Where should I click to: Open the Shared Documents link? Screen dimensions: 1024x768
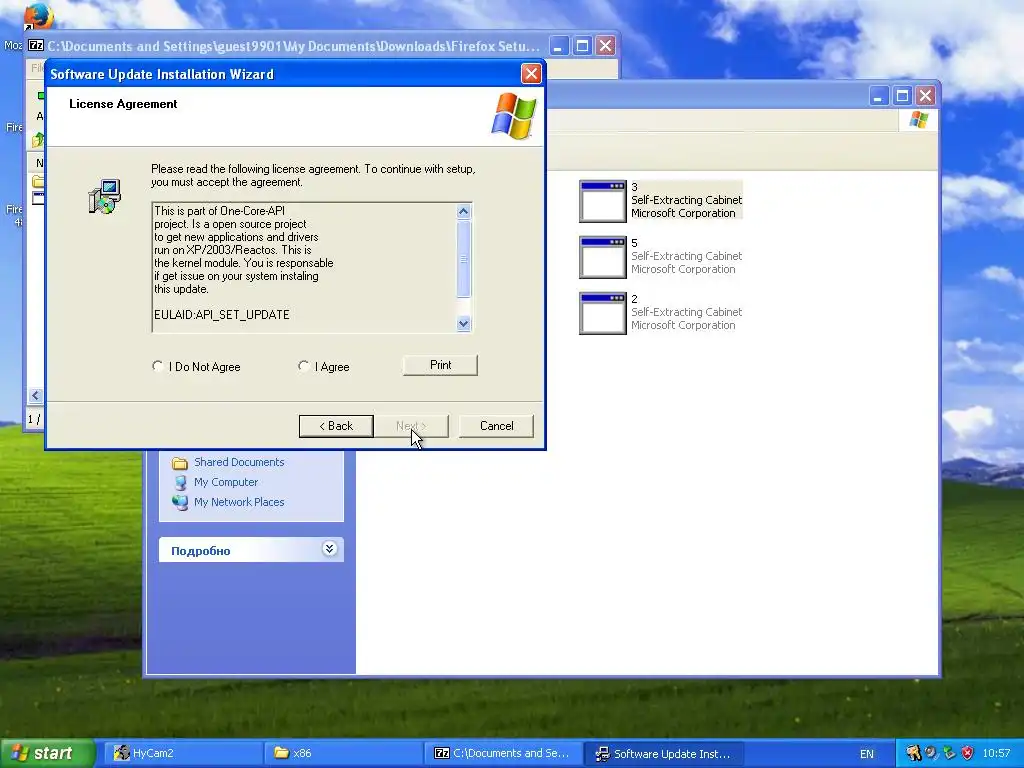239,462
